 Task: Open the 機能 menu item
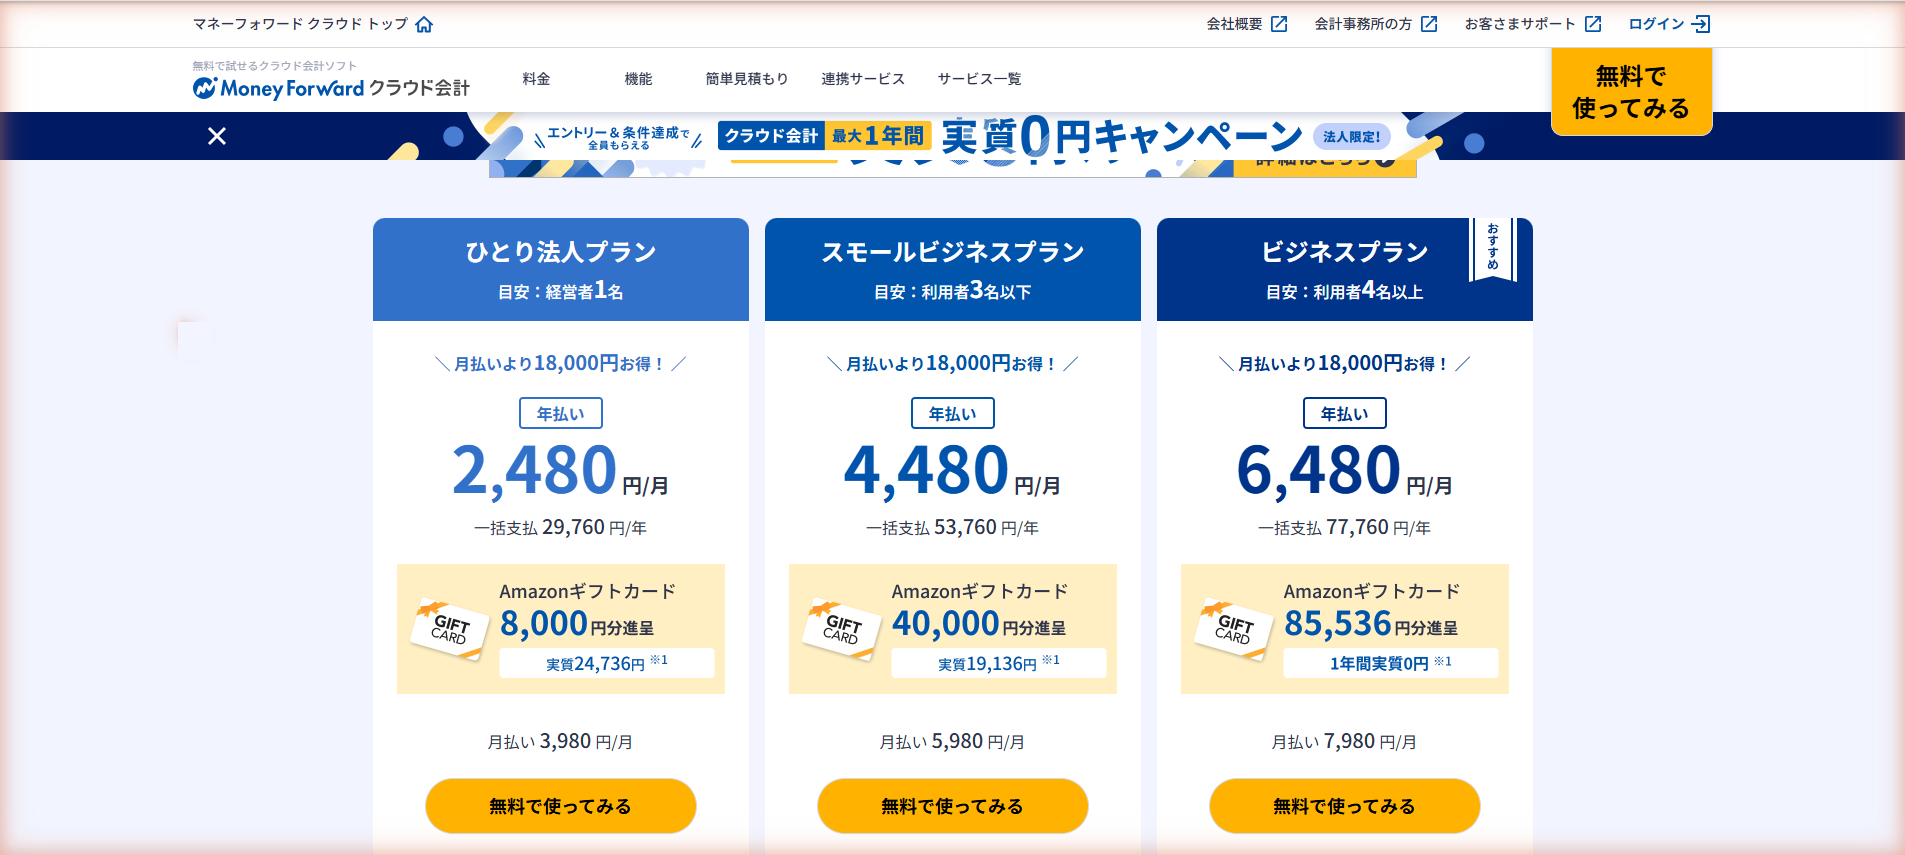coord(638,79)
